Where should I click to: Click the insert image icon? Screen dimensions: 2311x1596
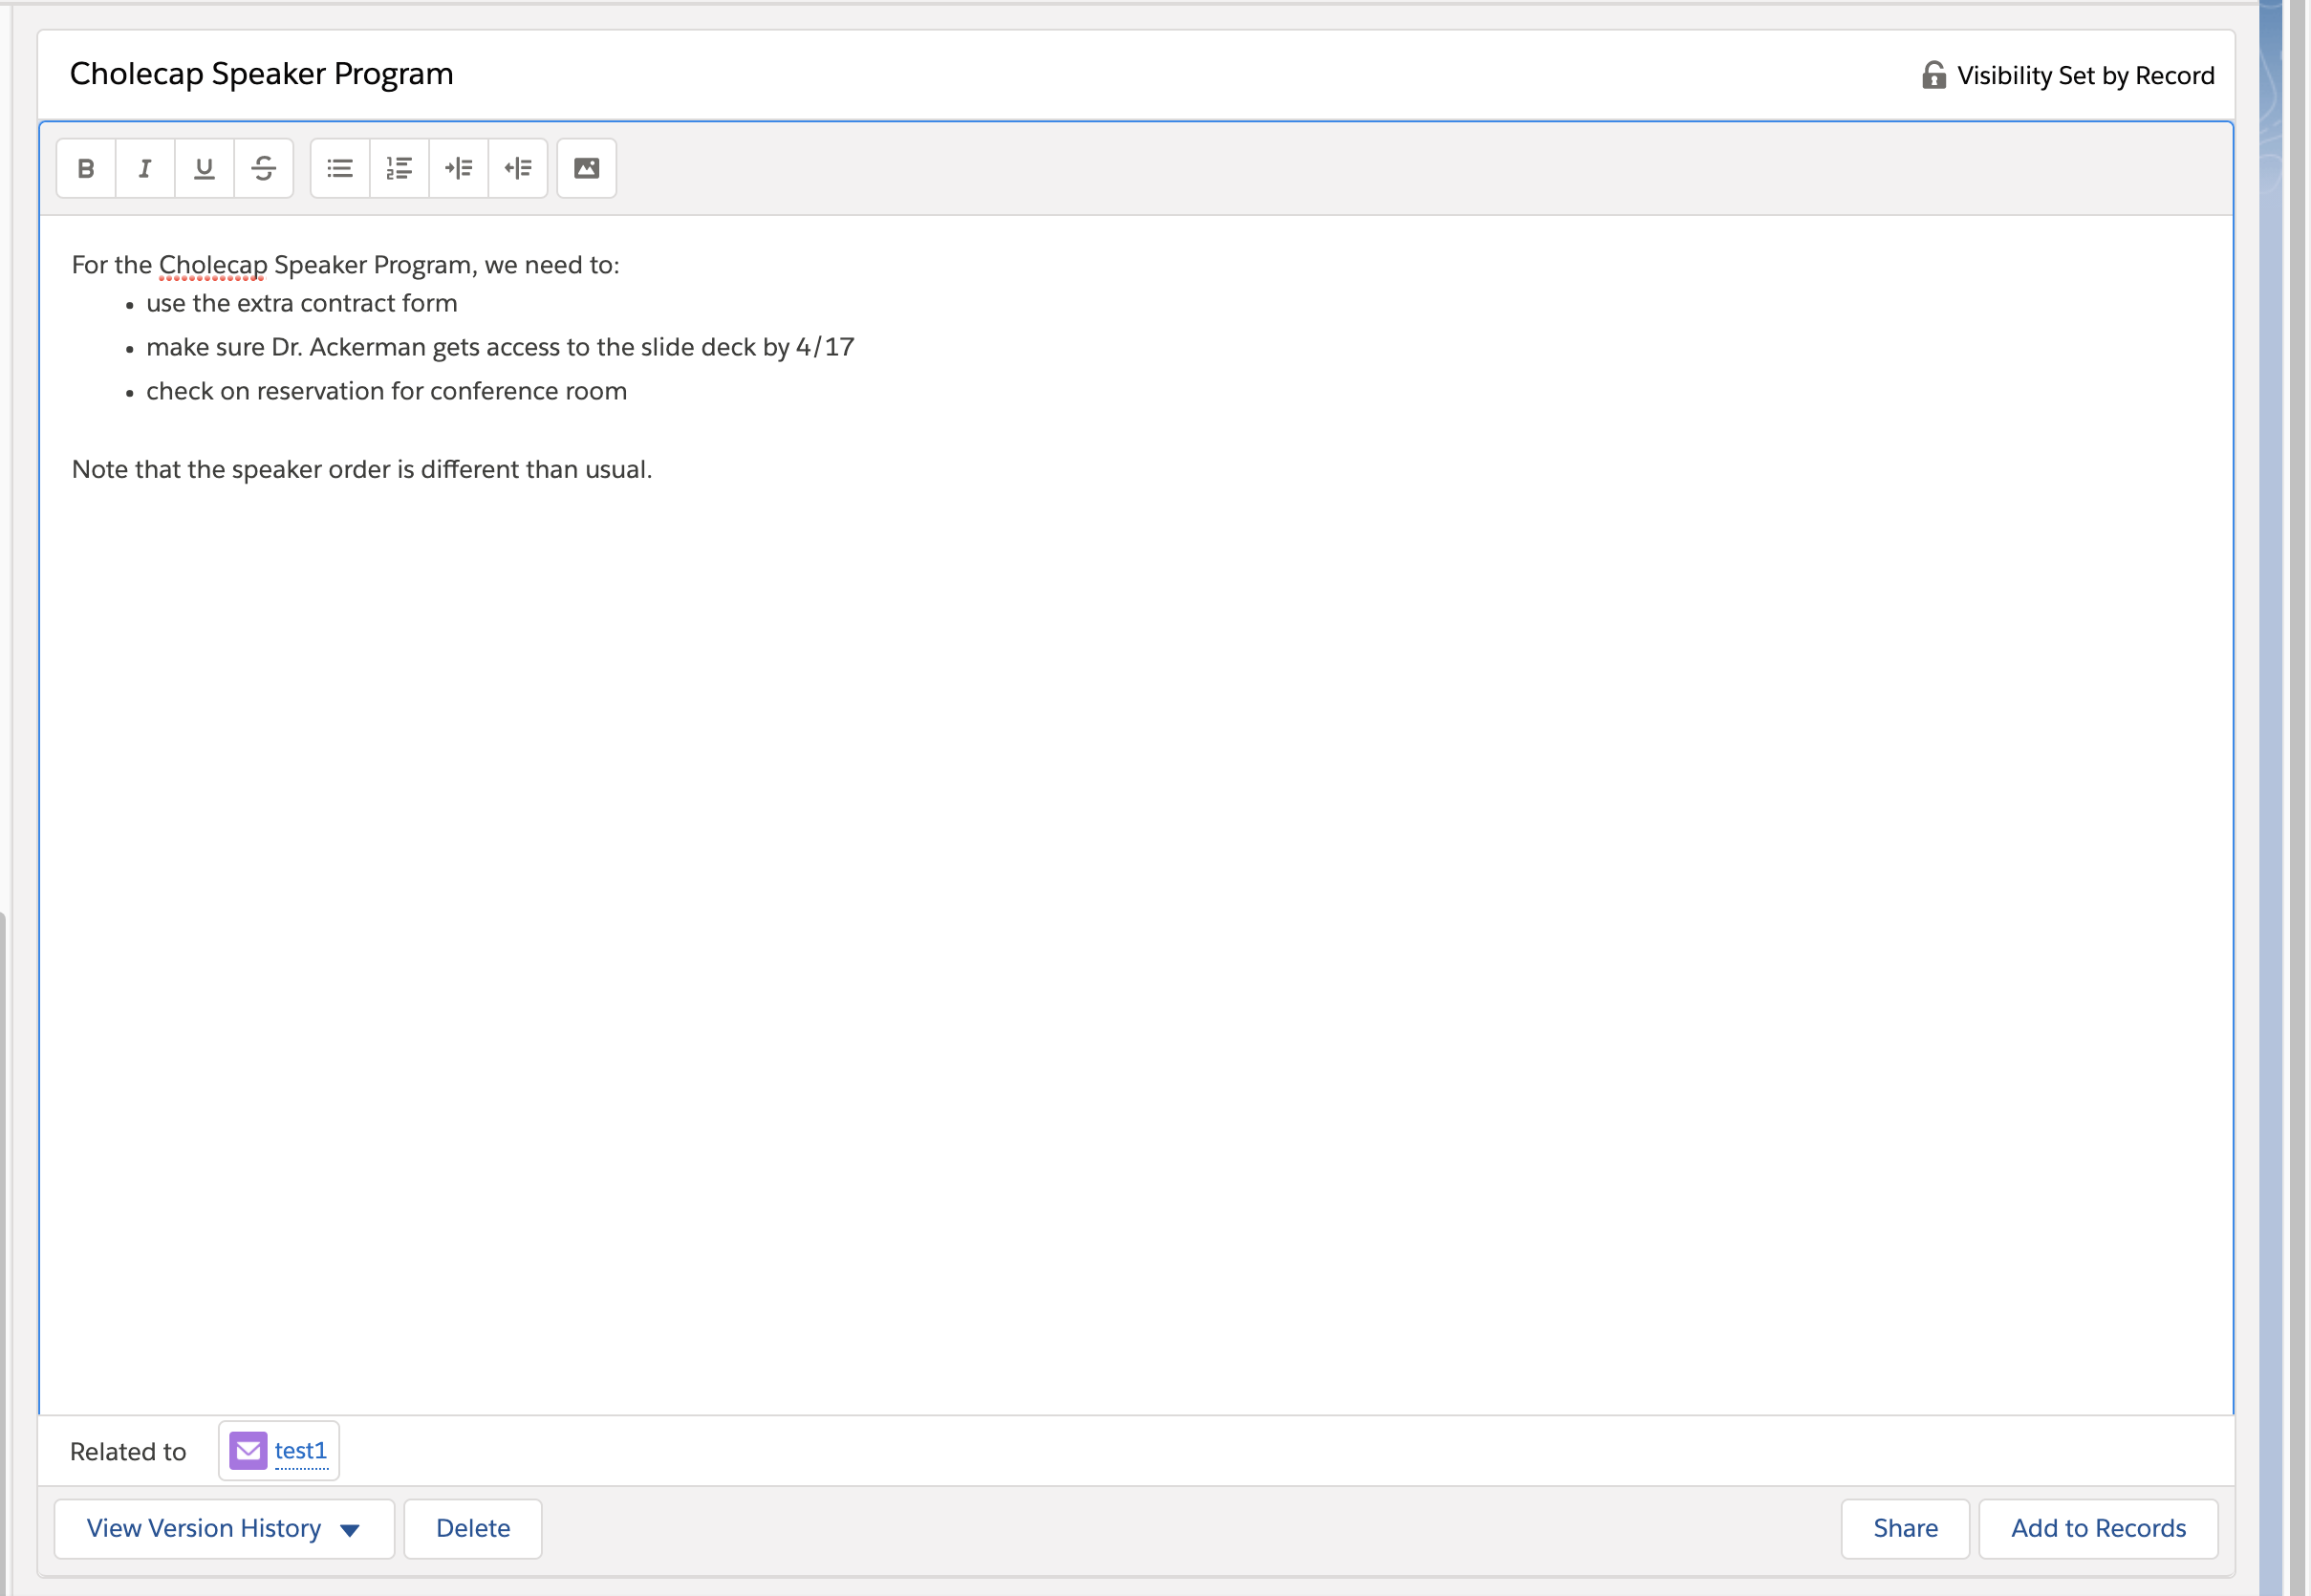586,168
